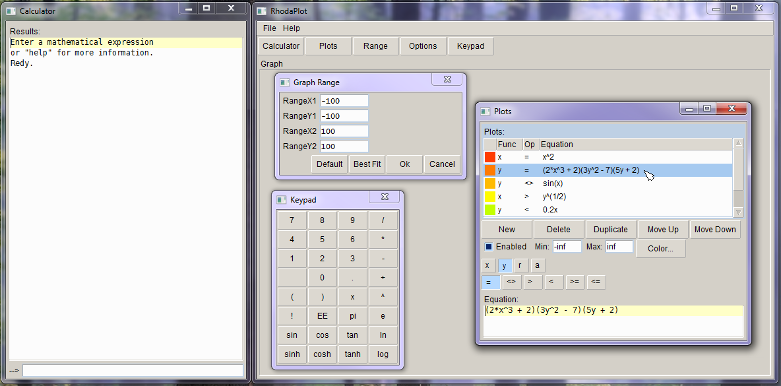Tap keypad ln key
The width and height of the screenshot is (781, 386).
(383, 335)
